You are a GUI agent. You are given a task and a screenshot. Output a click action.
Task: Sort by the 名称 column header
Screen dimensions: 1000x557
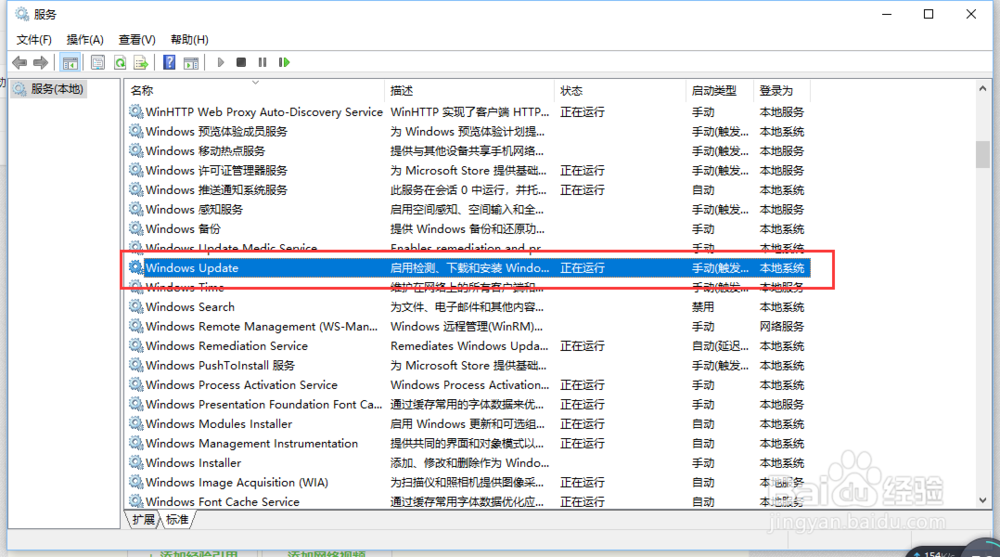point(256,91)
